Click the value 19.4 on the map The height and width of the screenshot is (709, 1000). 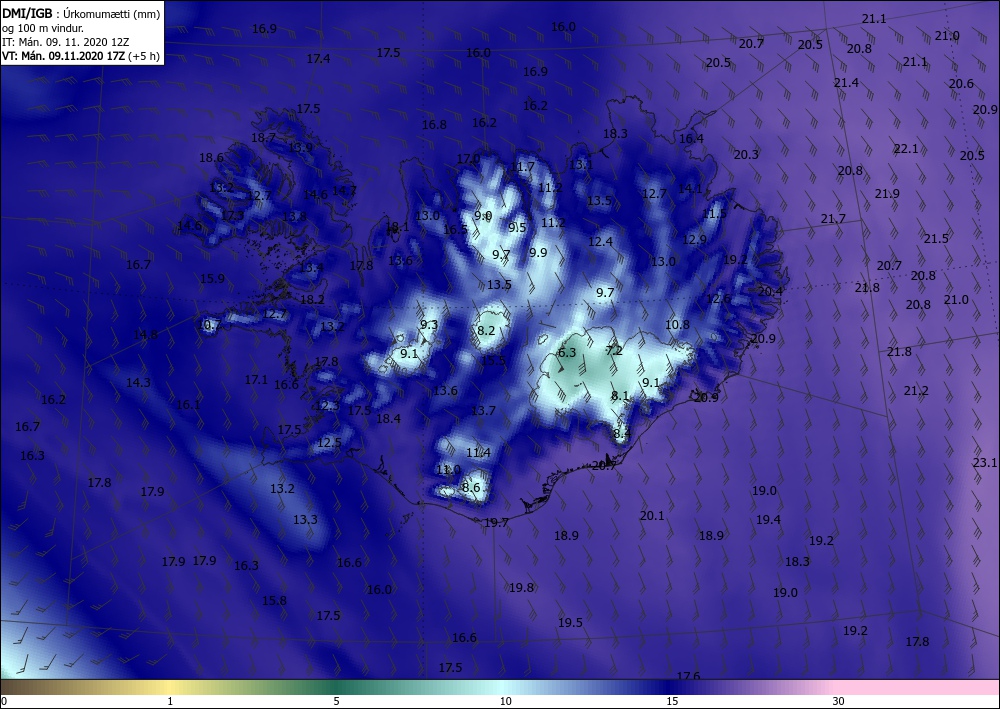pos(768,520)
